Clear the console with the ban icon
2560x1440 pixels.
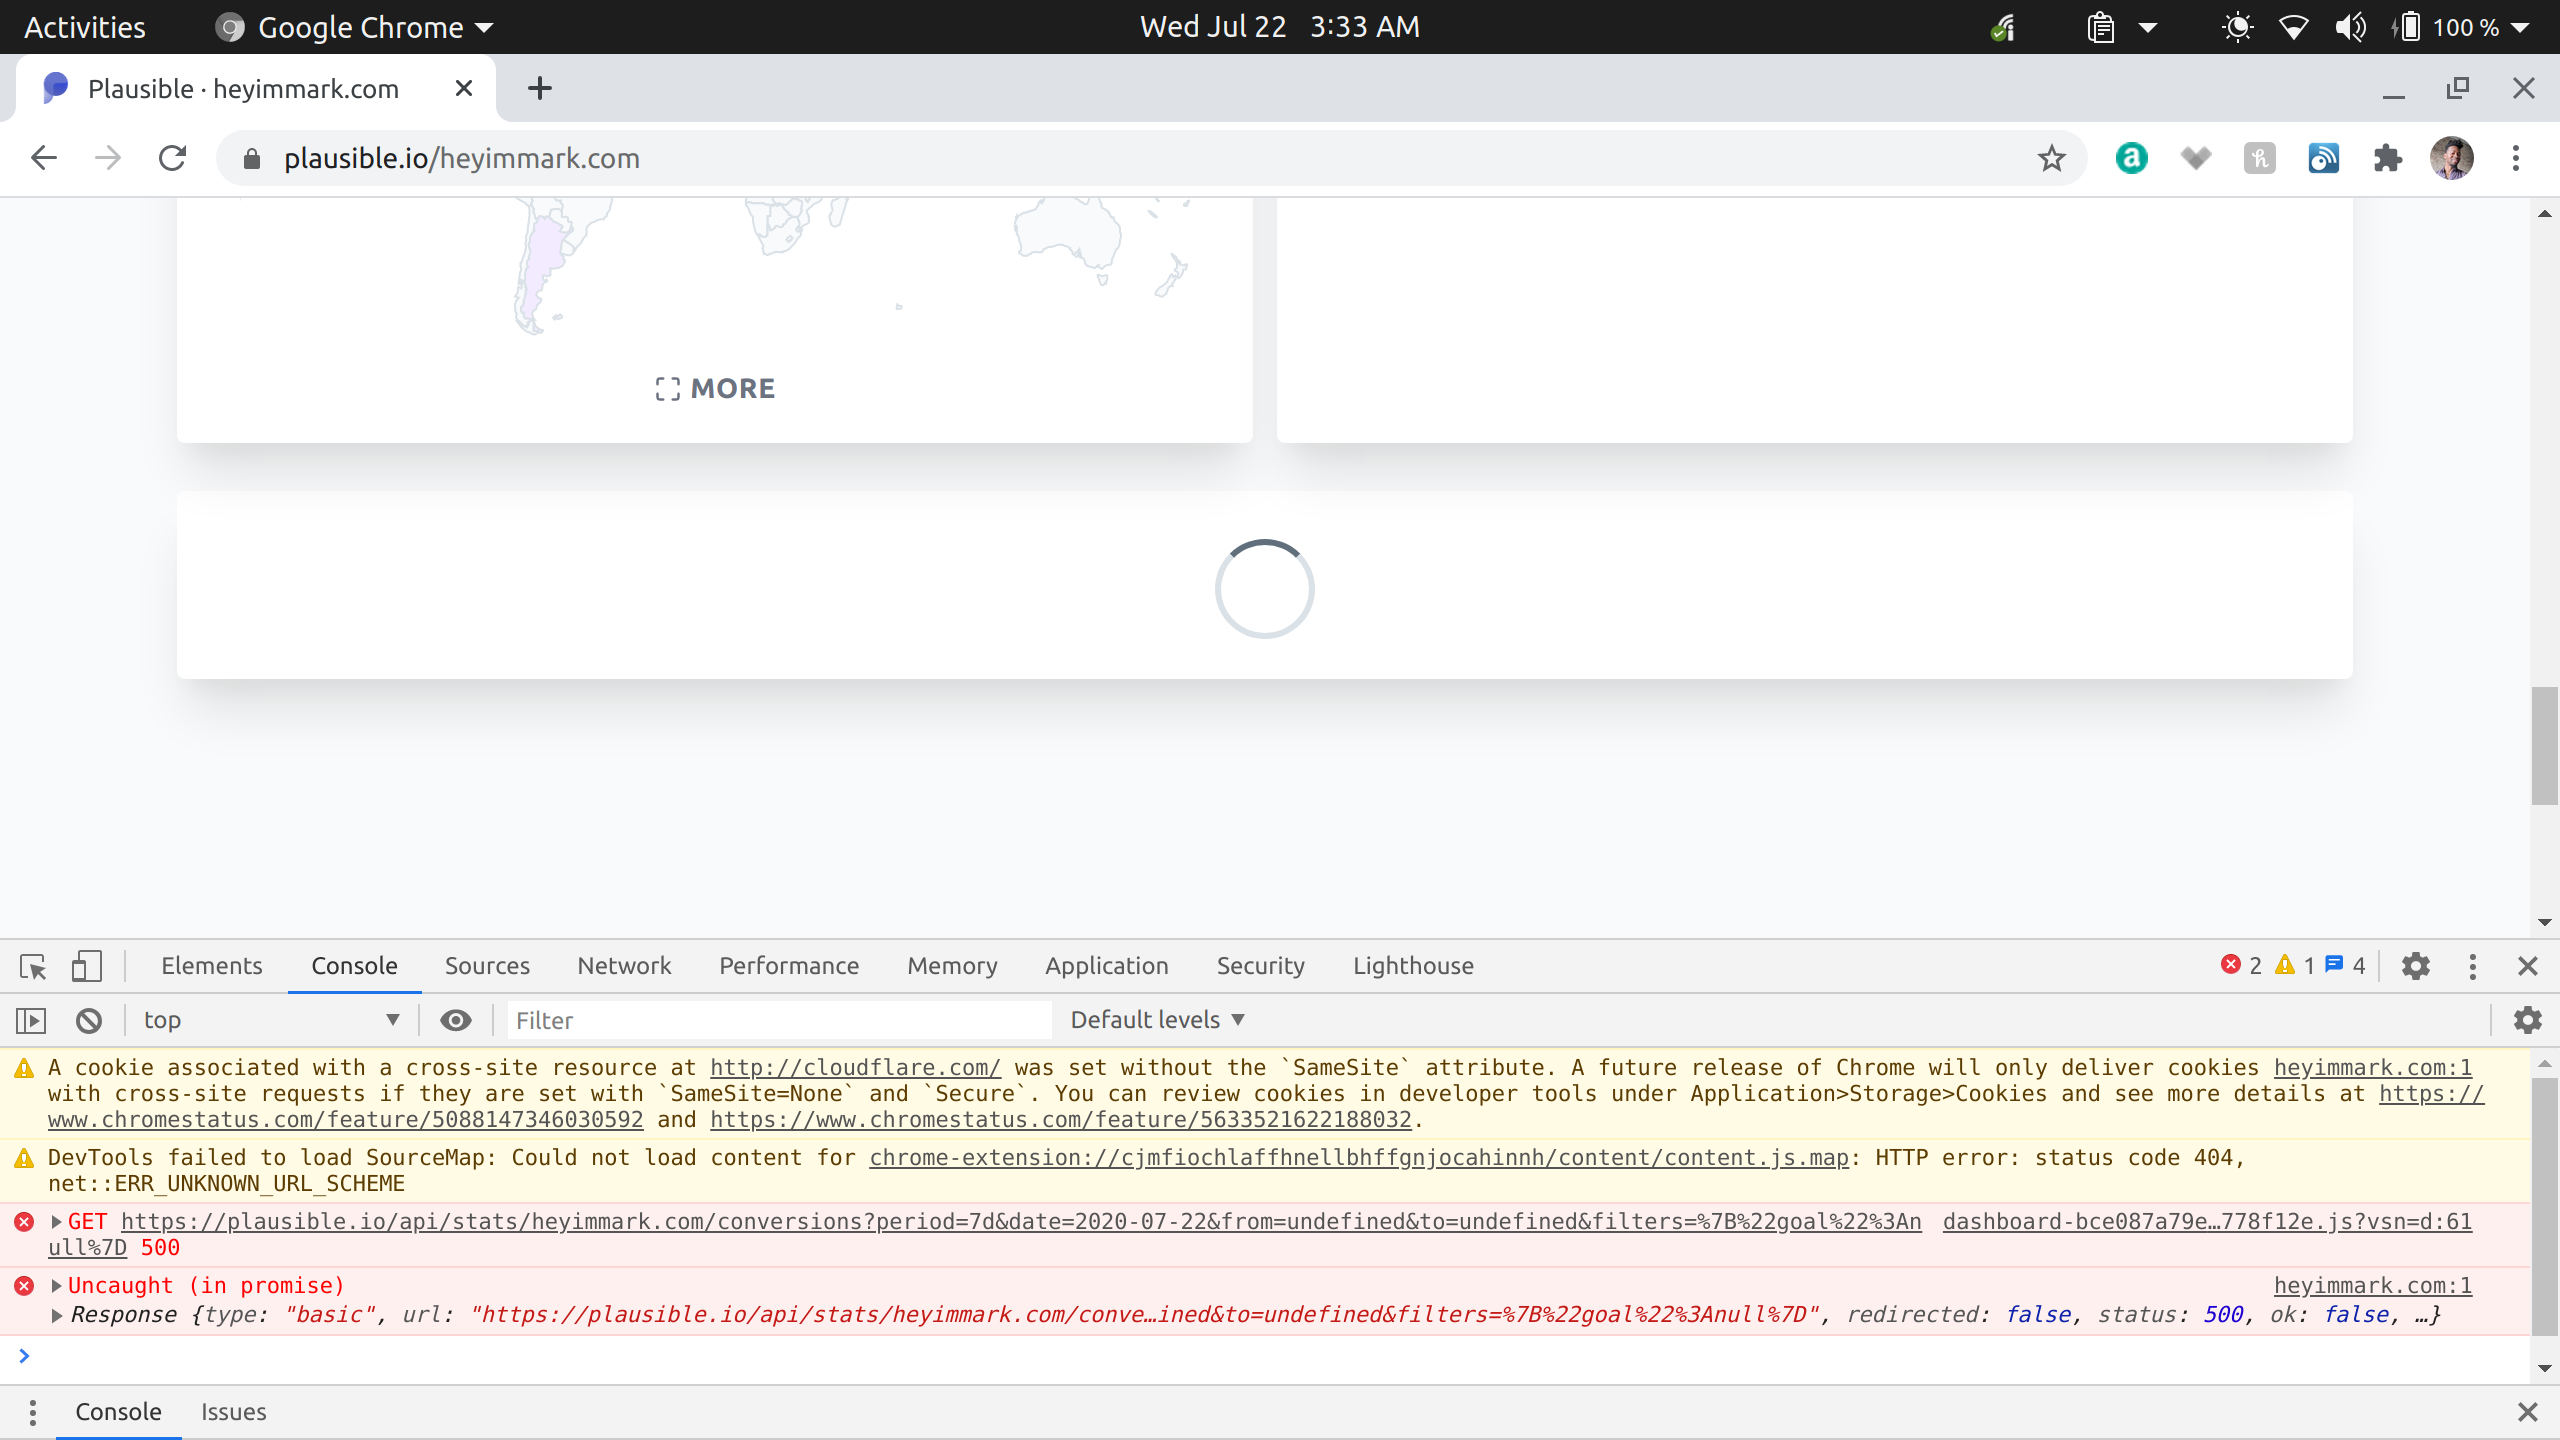tap(89, 1020)
